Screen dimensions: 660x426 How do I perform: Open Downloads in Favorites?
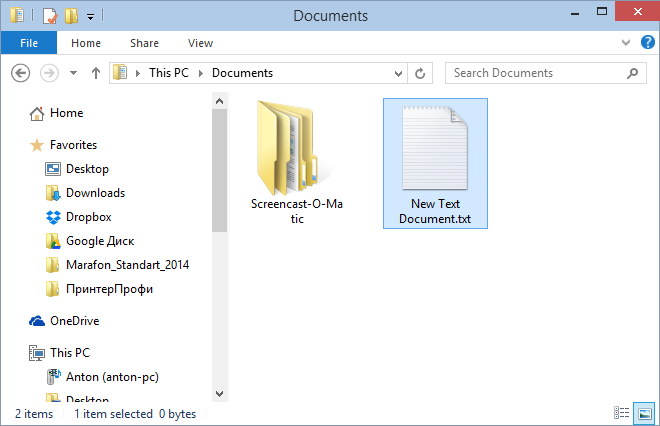[x=96, y=193]
